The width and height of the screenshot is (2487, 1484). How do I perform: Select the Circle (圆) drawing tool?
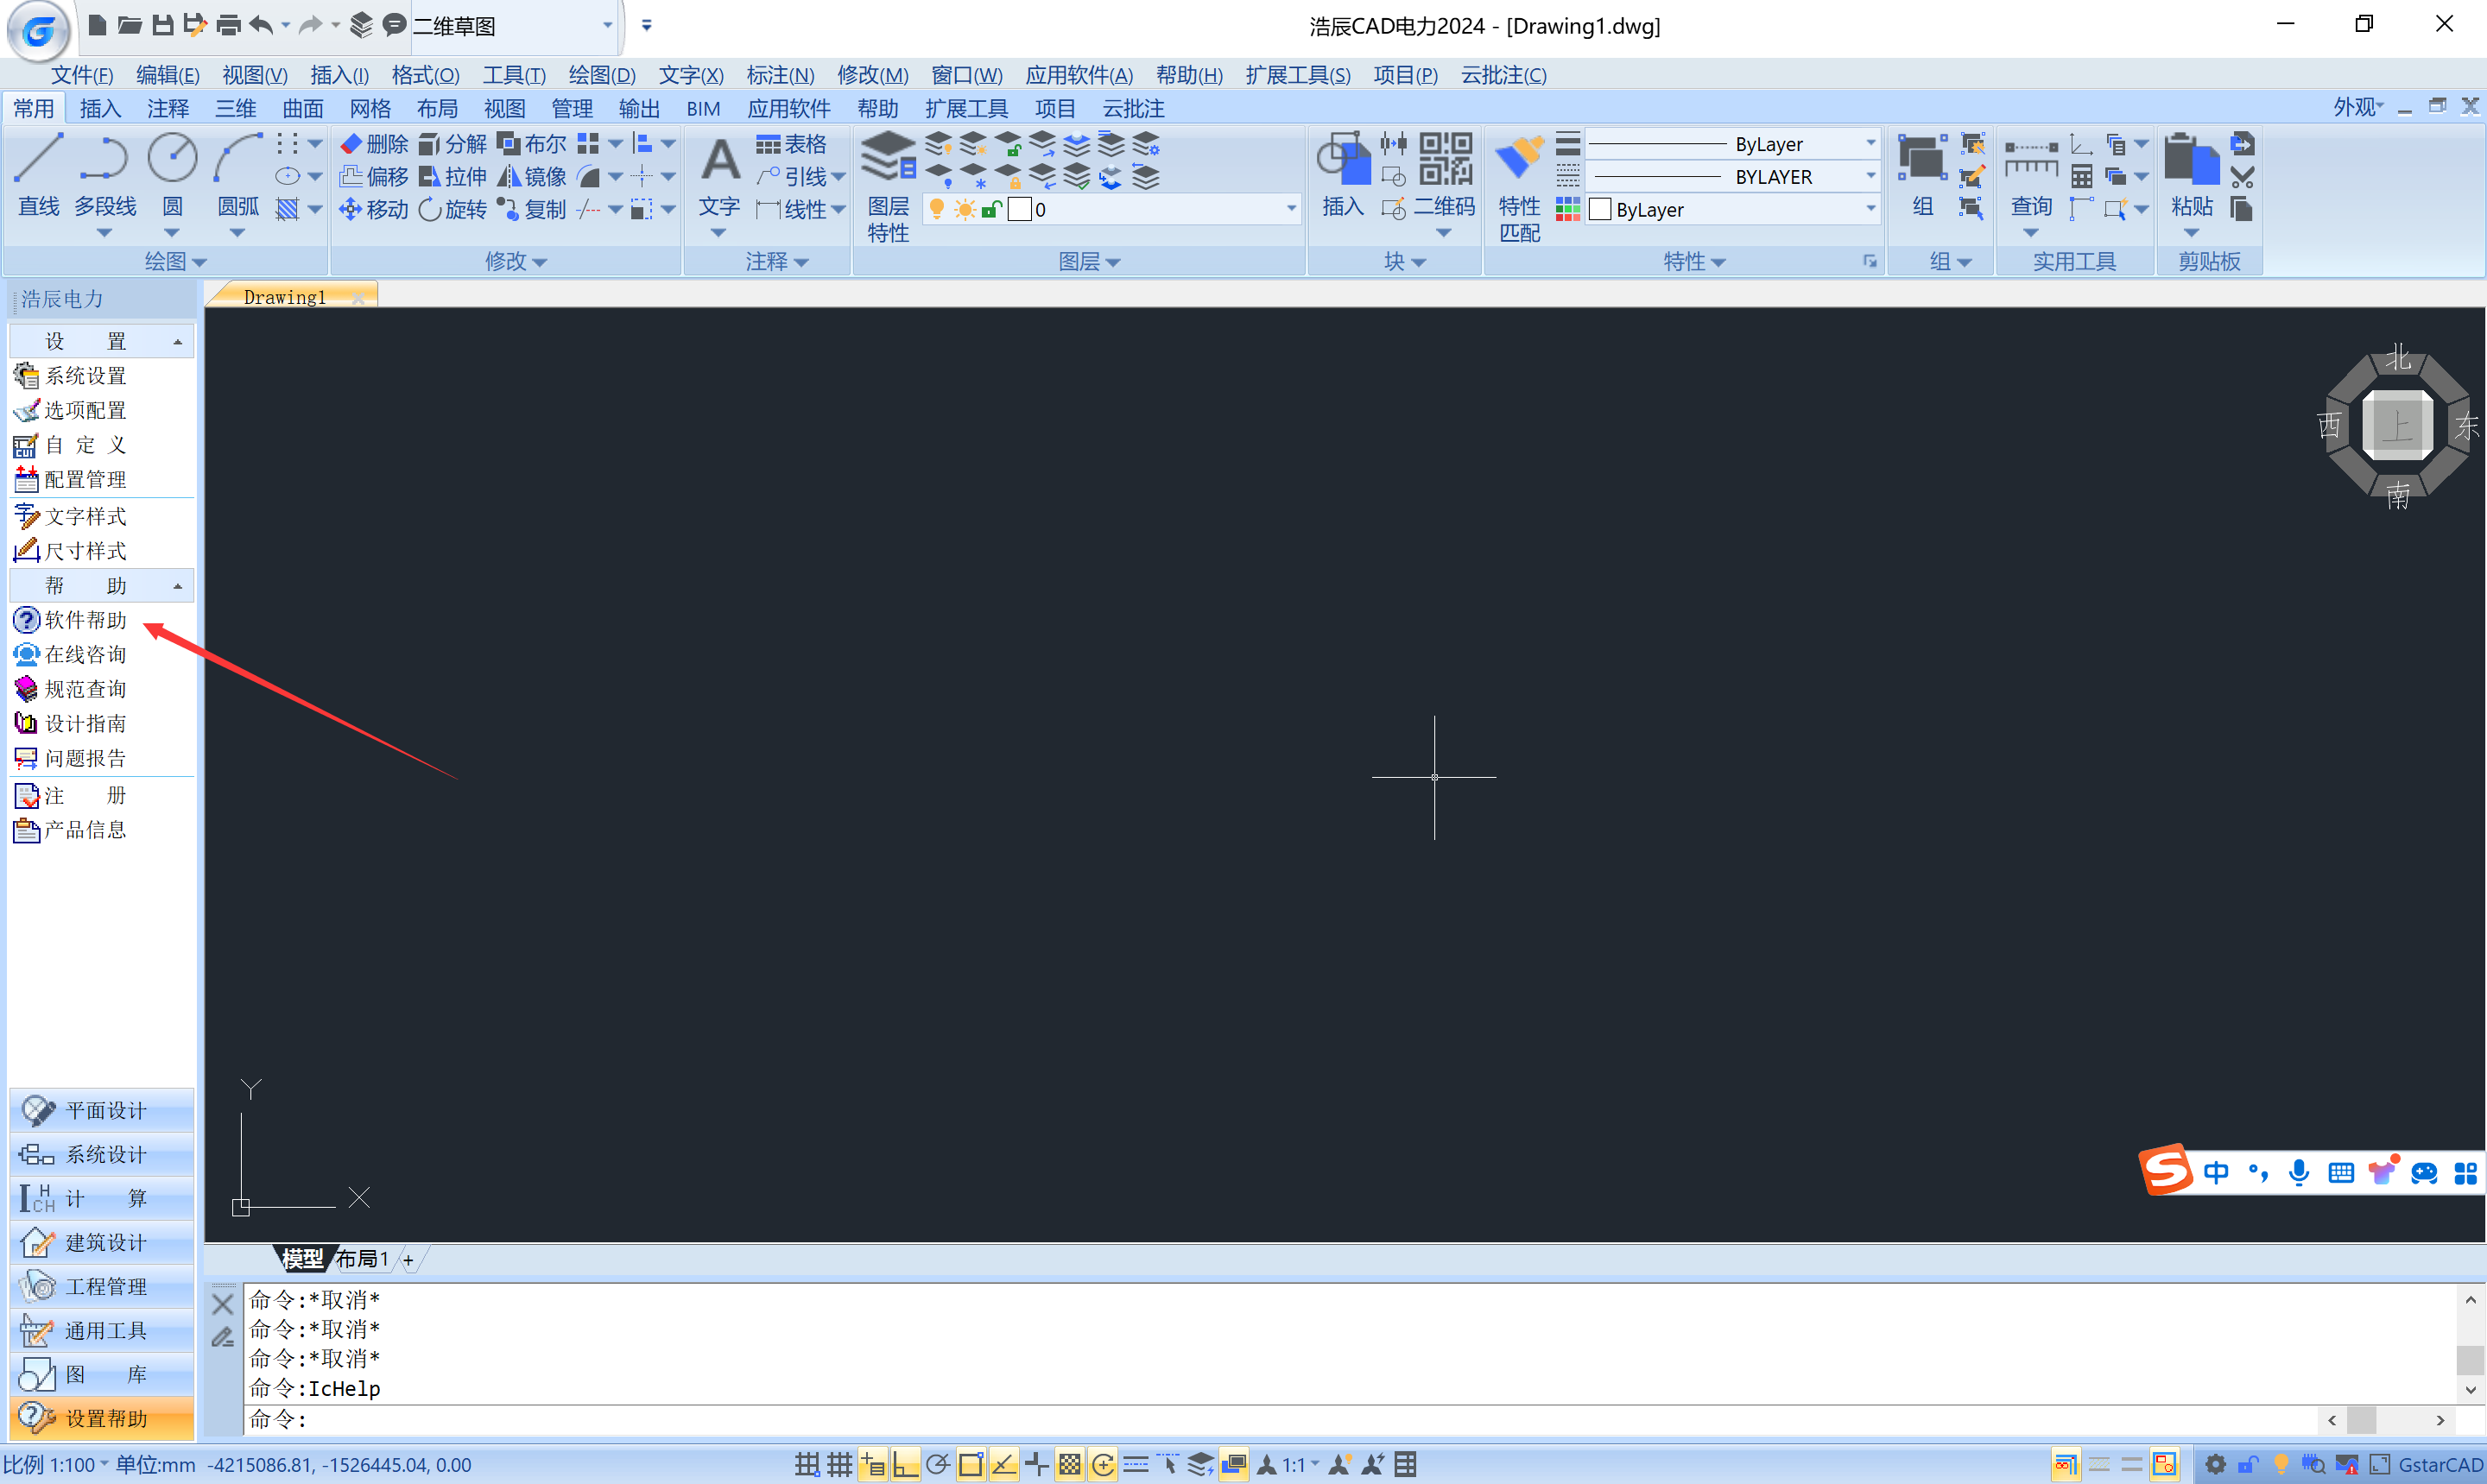tap(172, 160)
